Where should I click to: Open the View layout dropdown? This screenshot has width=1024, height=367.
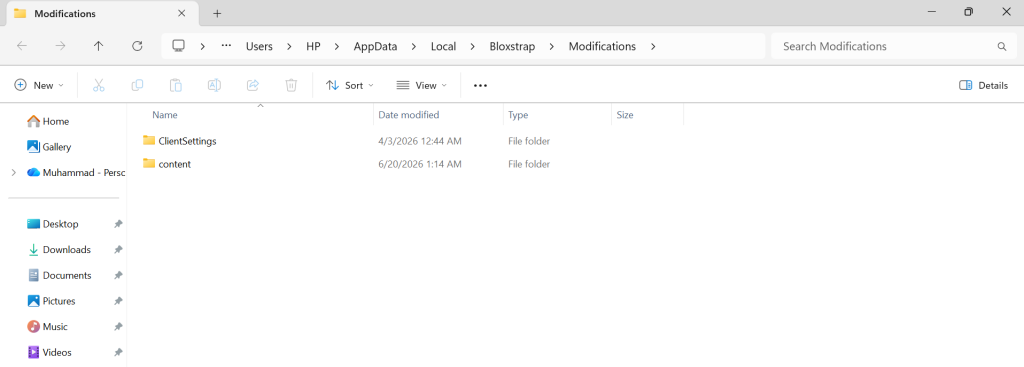[x=422, y=86]
